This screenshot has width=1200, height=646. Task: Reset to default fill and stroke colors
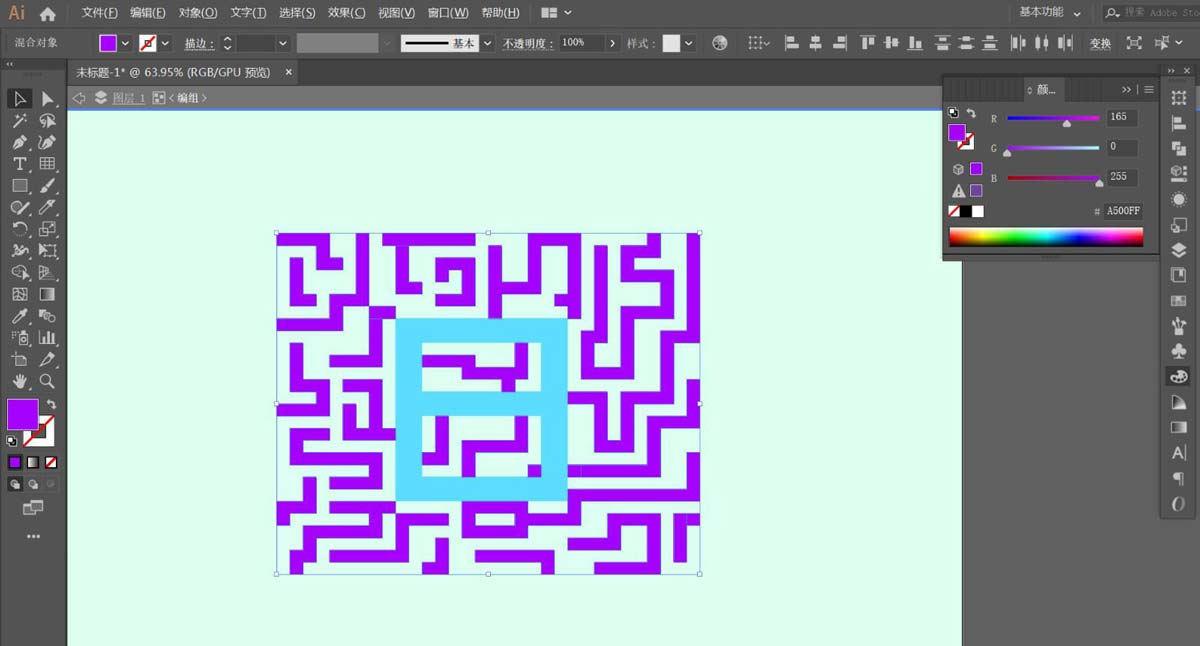click(x=12, y=438)
